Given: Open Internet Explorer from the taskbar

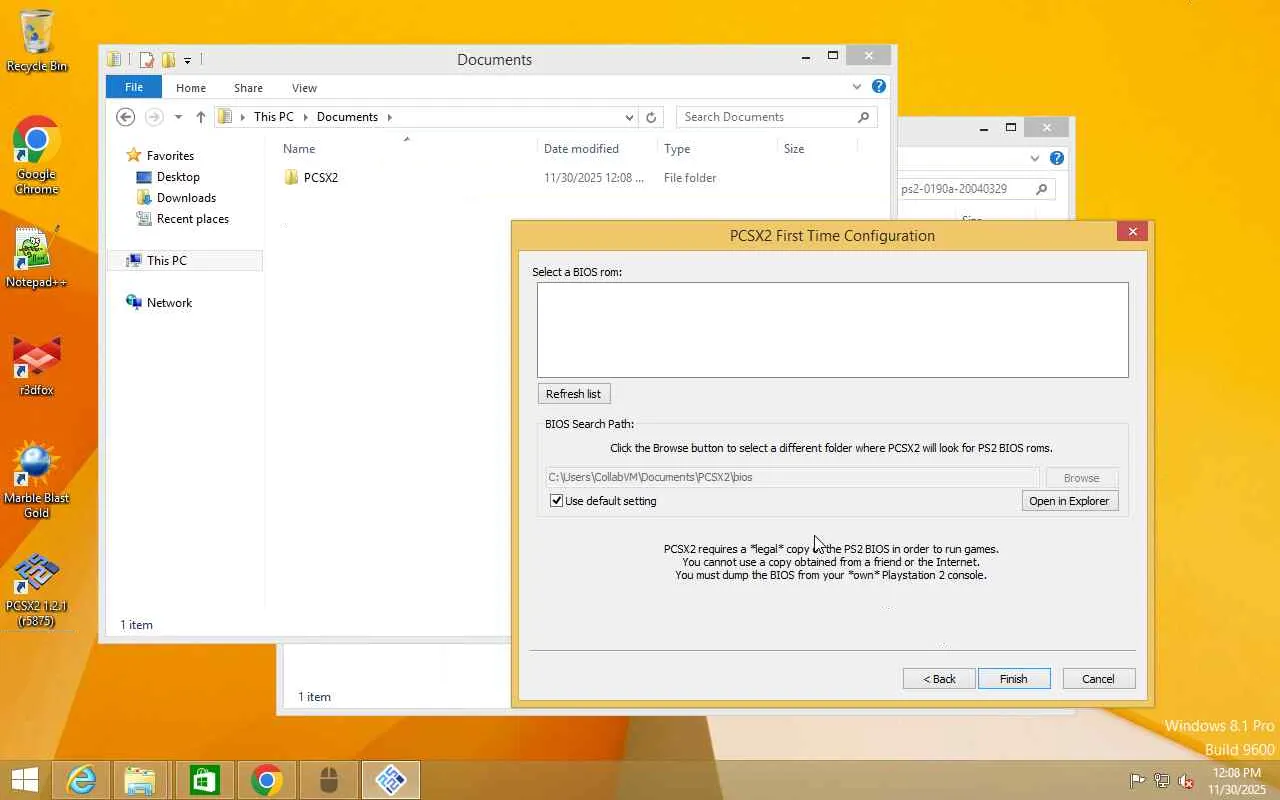Looking at the screenshot, I should click(81, 780).
